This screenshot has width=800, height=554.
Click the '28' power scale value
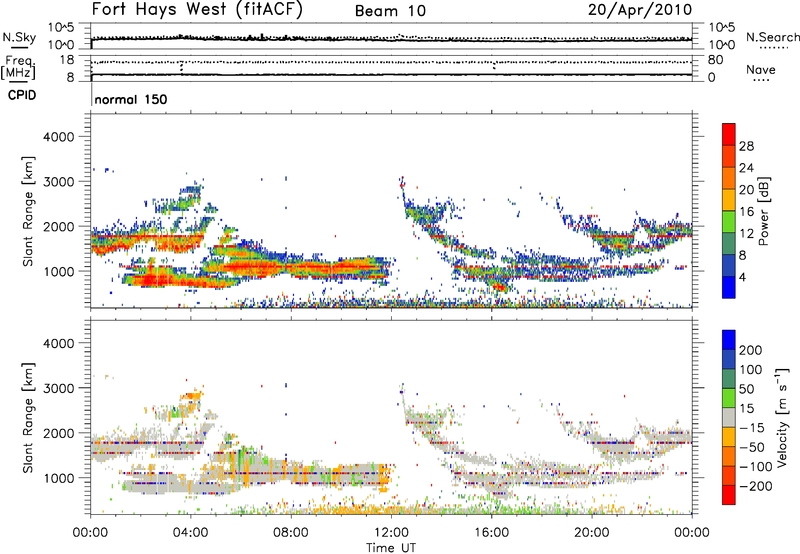coord(746,146)
